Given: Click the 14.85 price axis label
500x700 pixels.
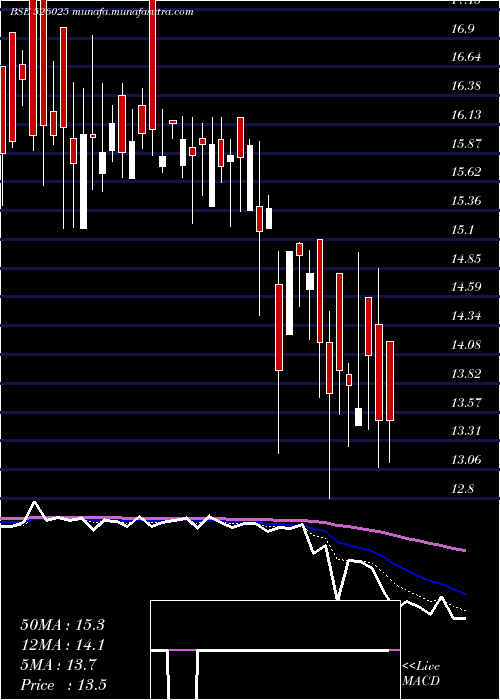Looking at the screenshot, I should click(x=467, y=258).
